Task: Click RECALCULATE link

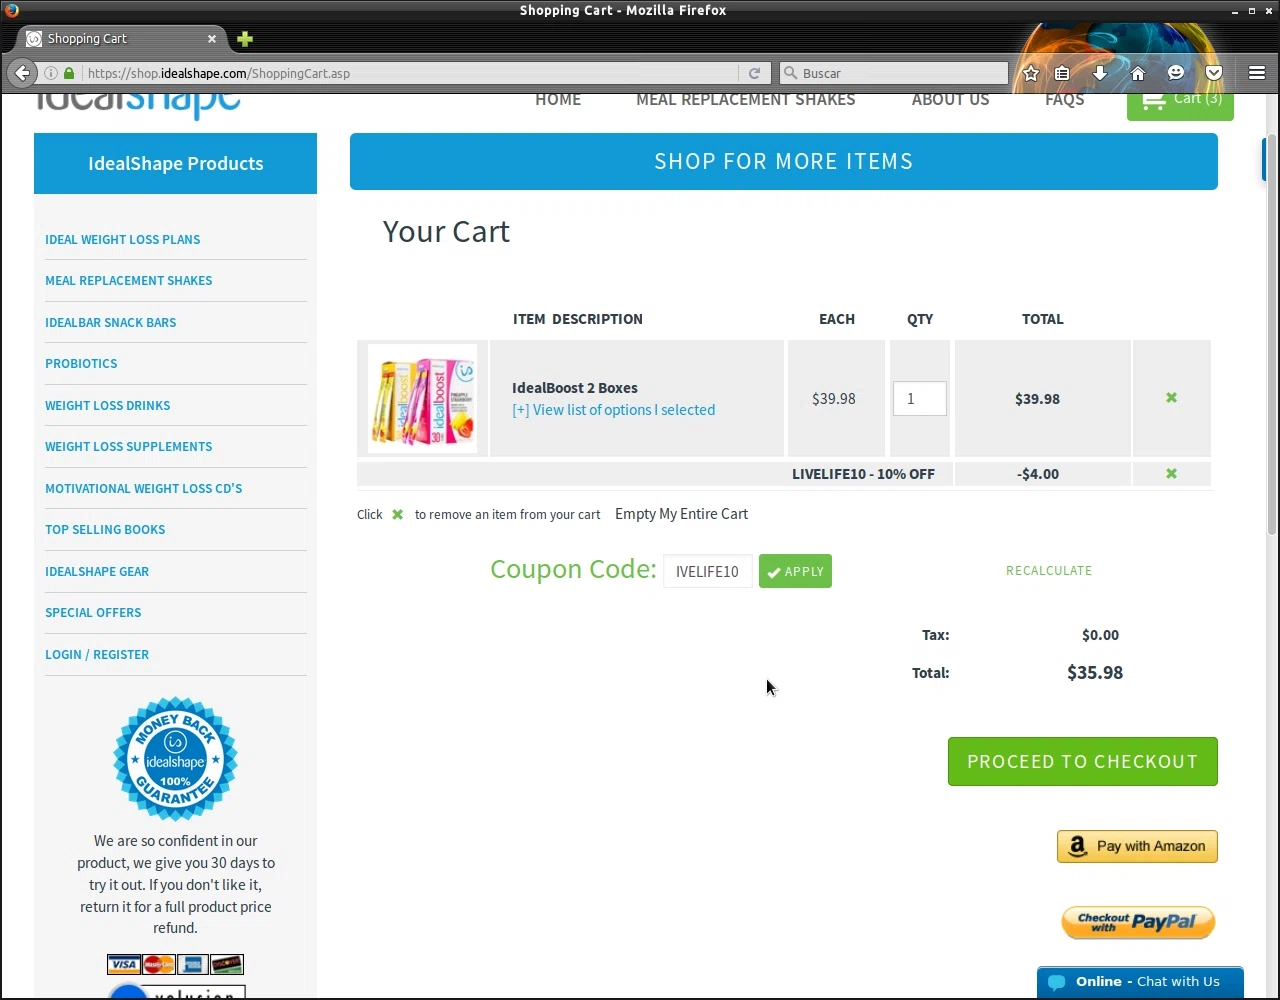Action: 1049,570
